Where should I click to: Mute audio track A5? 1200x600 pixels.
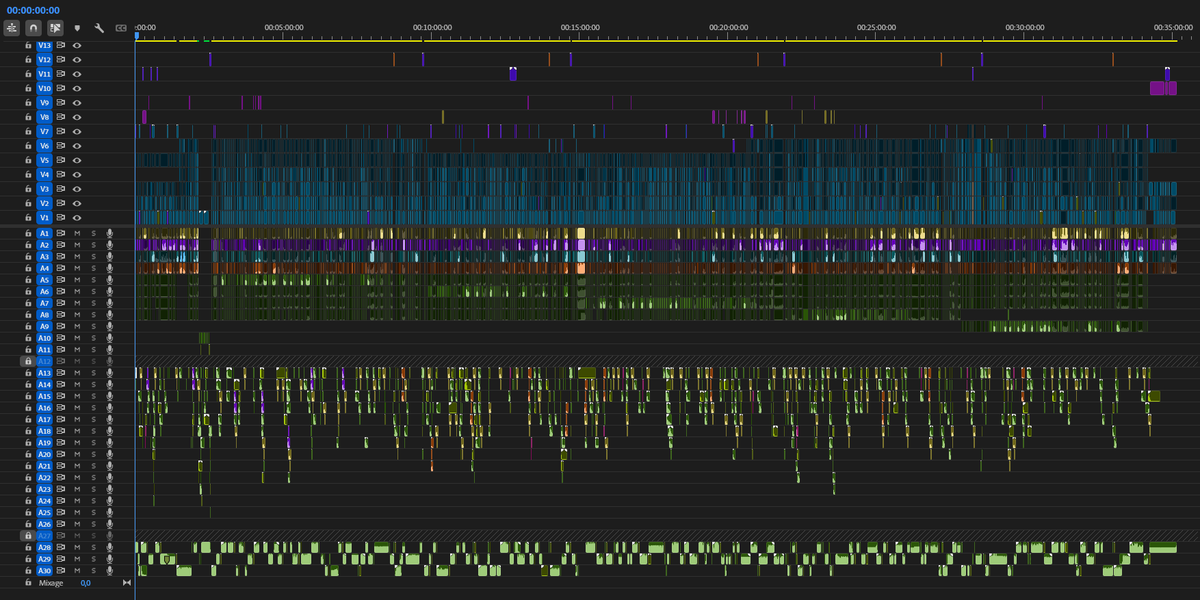(77, 280)
